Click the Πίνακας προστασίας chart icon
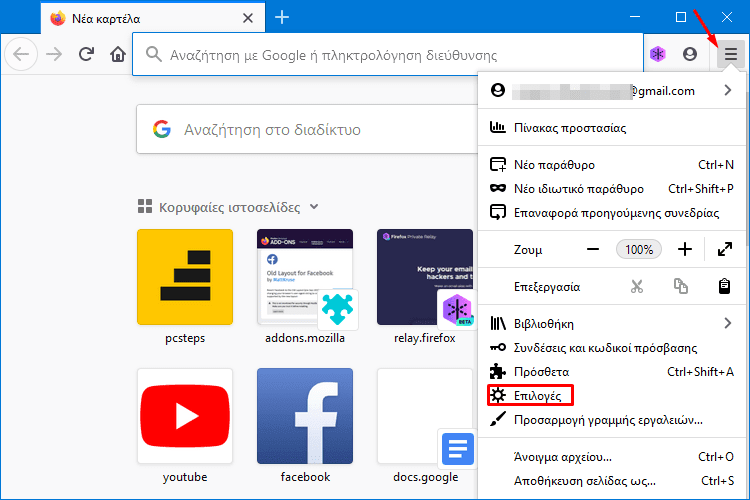The width and height of the screenshot is (750, 500). 497,127
